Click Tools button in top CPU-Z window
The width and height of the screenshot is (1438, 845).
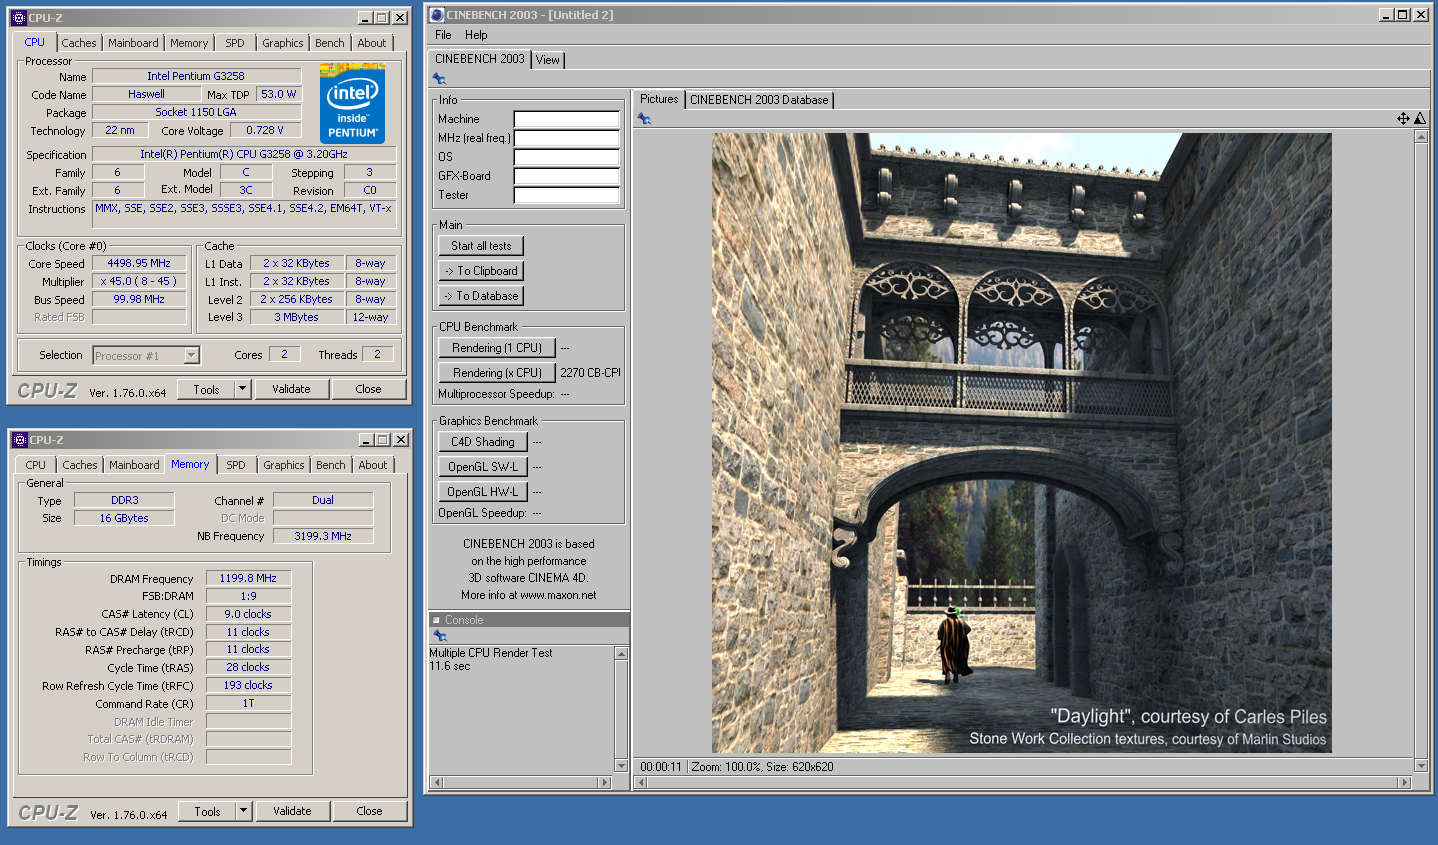[x=207, y=389]
